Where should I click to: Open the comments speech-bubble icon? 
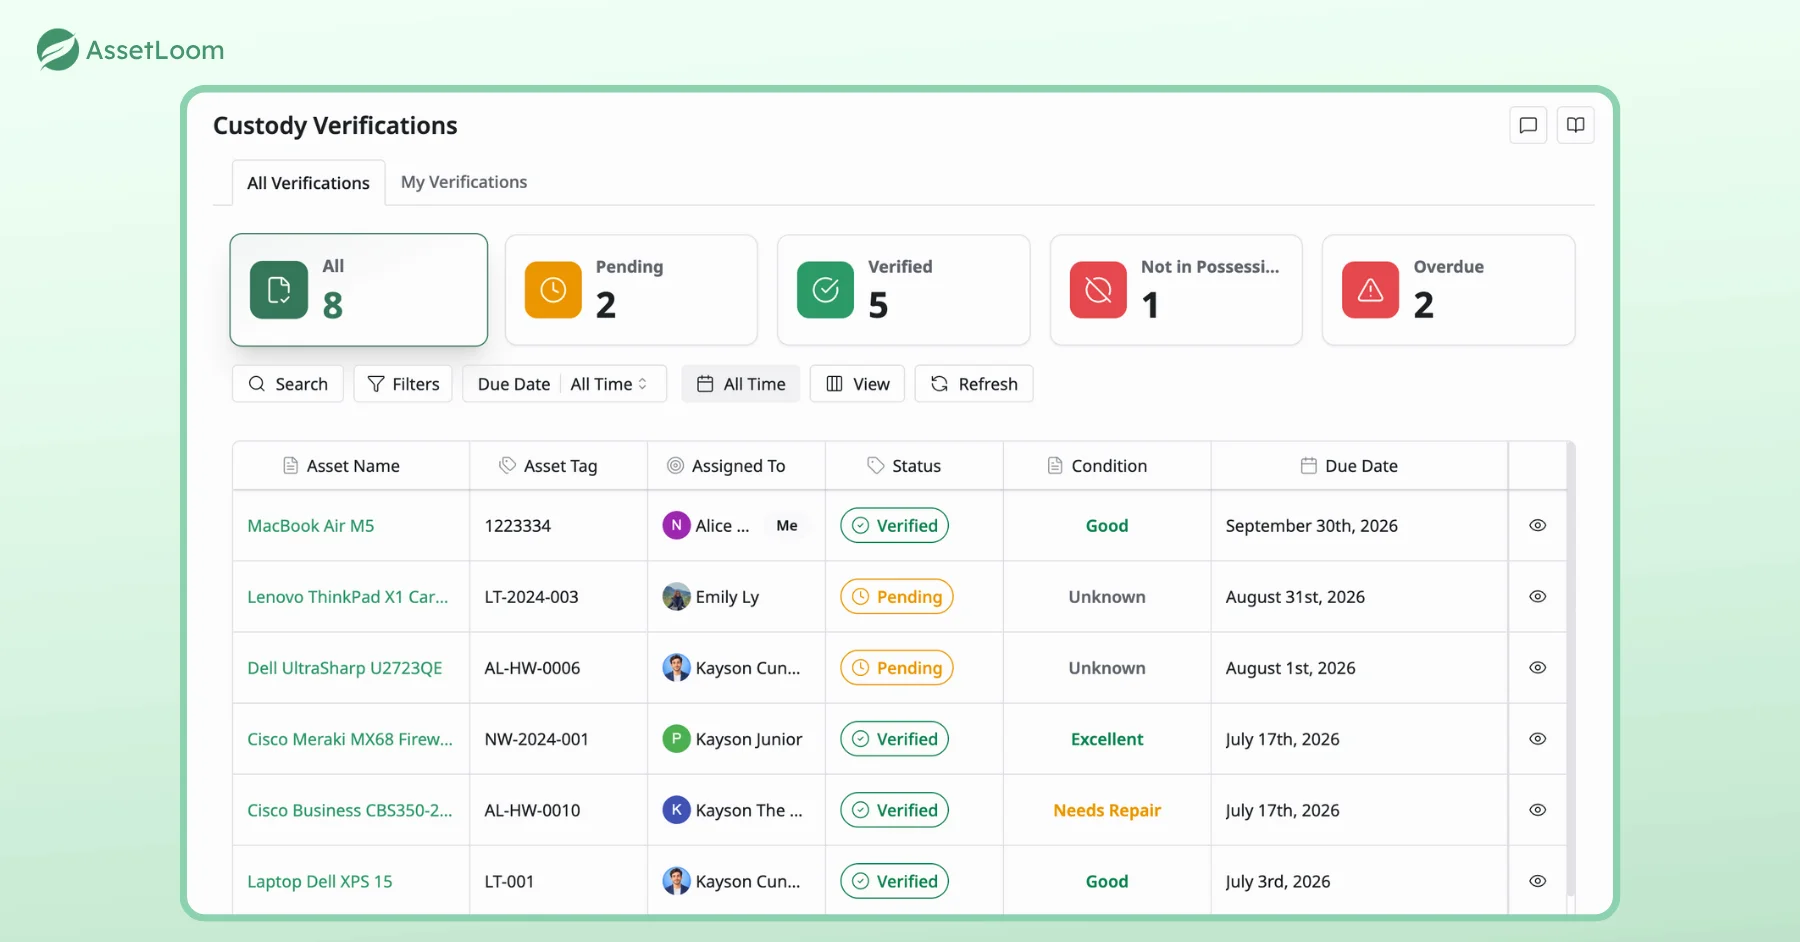pos(1528,125)
